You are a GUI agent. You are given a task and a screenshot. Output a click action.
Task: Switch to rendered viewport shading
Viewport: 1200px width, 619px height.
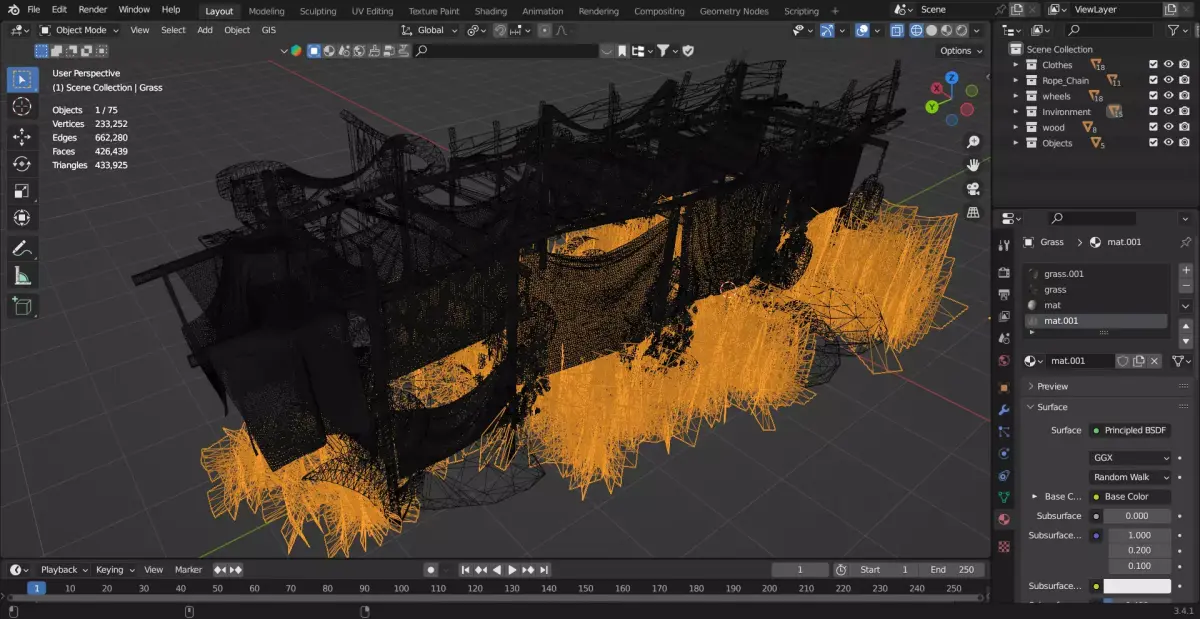pyautogui.click(x=961, y=31)
